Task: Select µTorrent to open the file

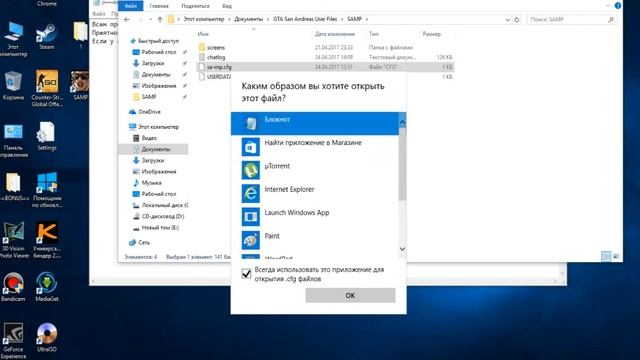Action: (315, 170)
